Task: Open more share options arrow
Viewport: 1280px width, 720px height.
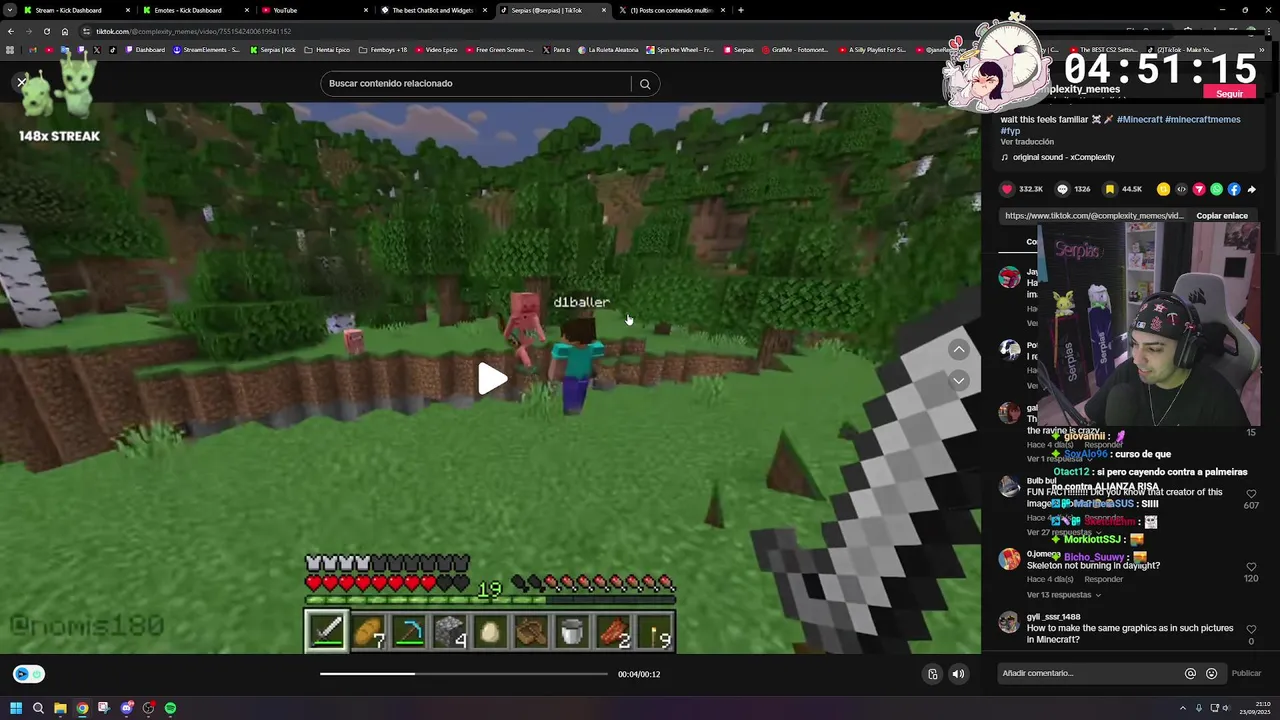Action: [1252, 189]
